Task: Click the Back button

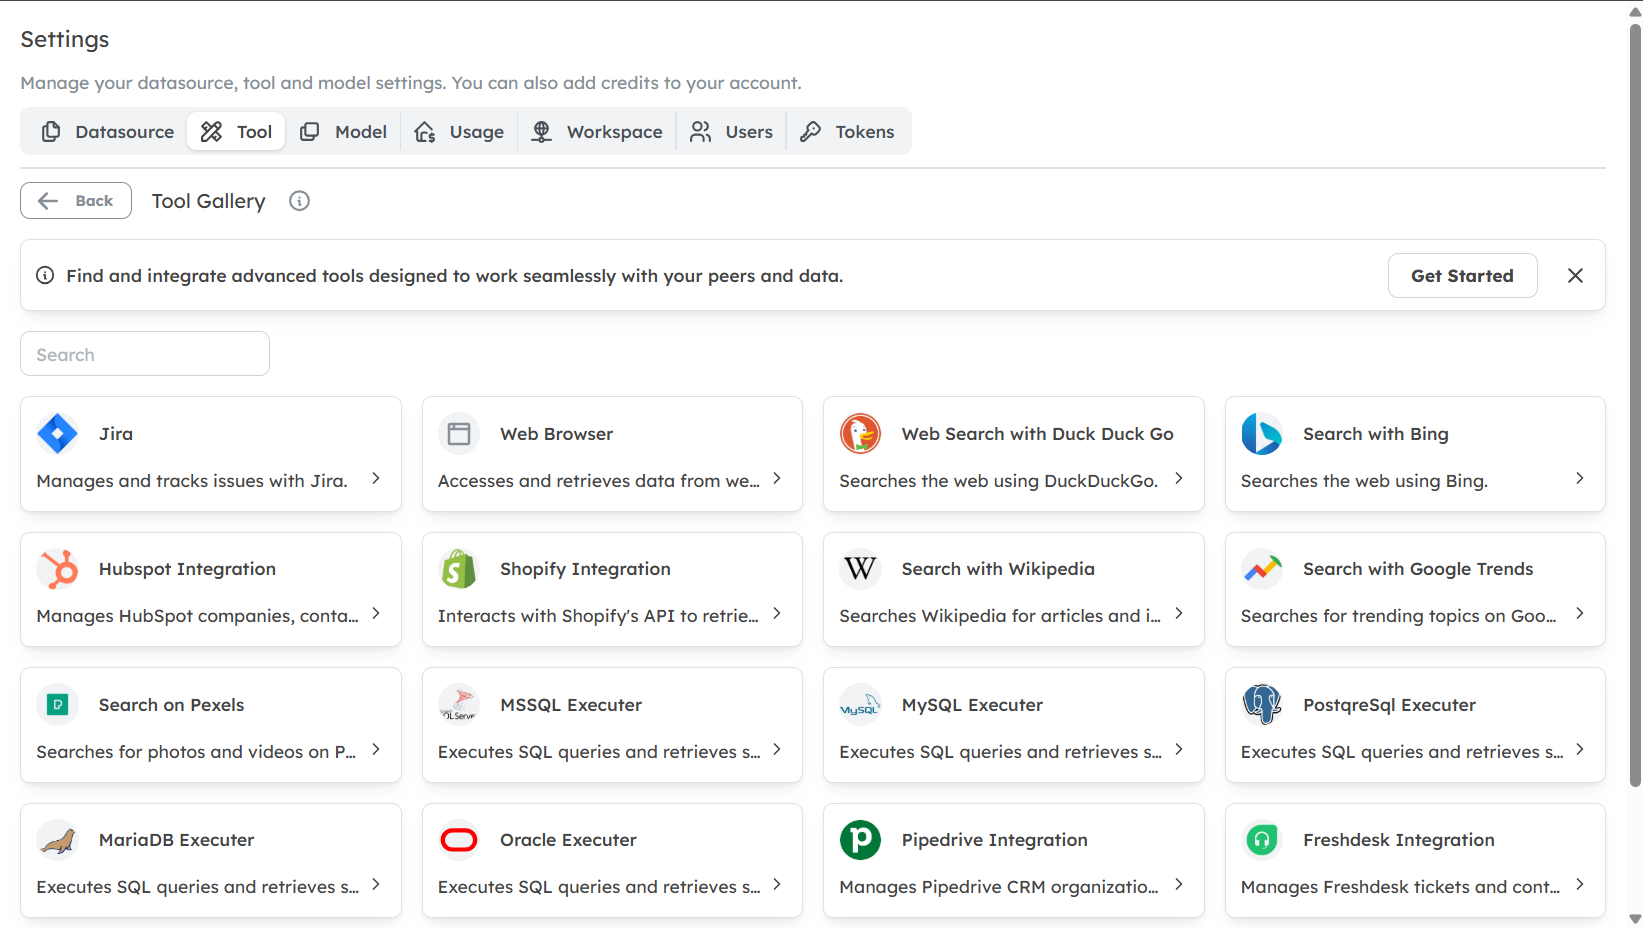Action: tap(75, 200)
